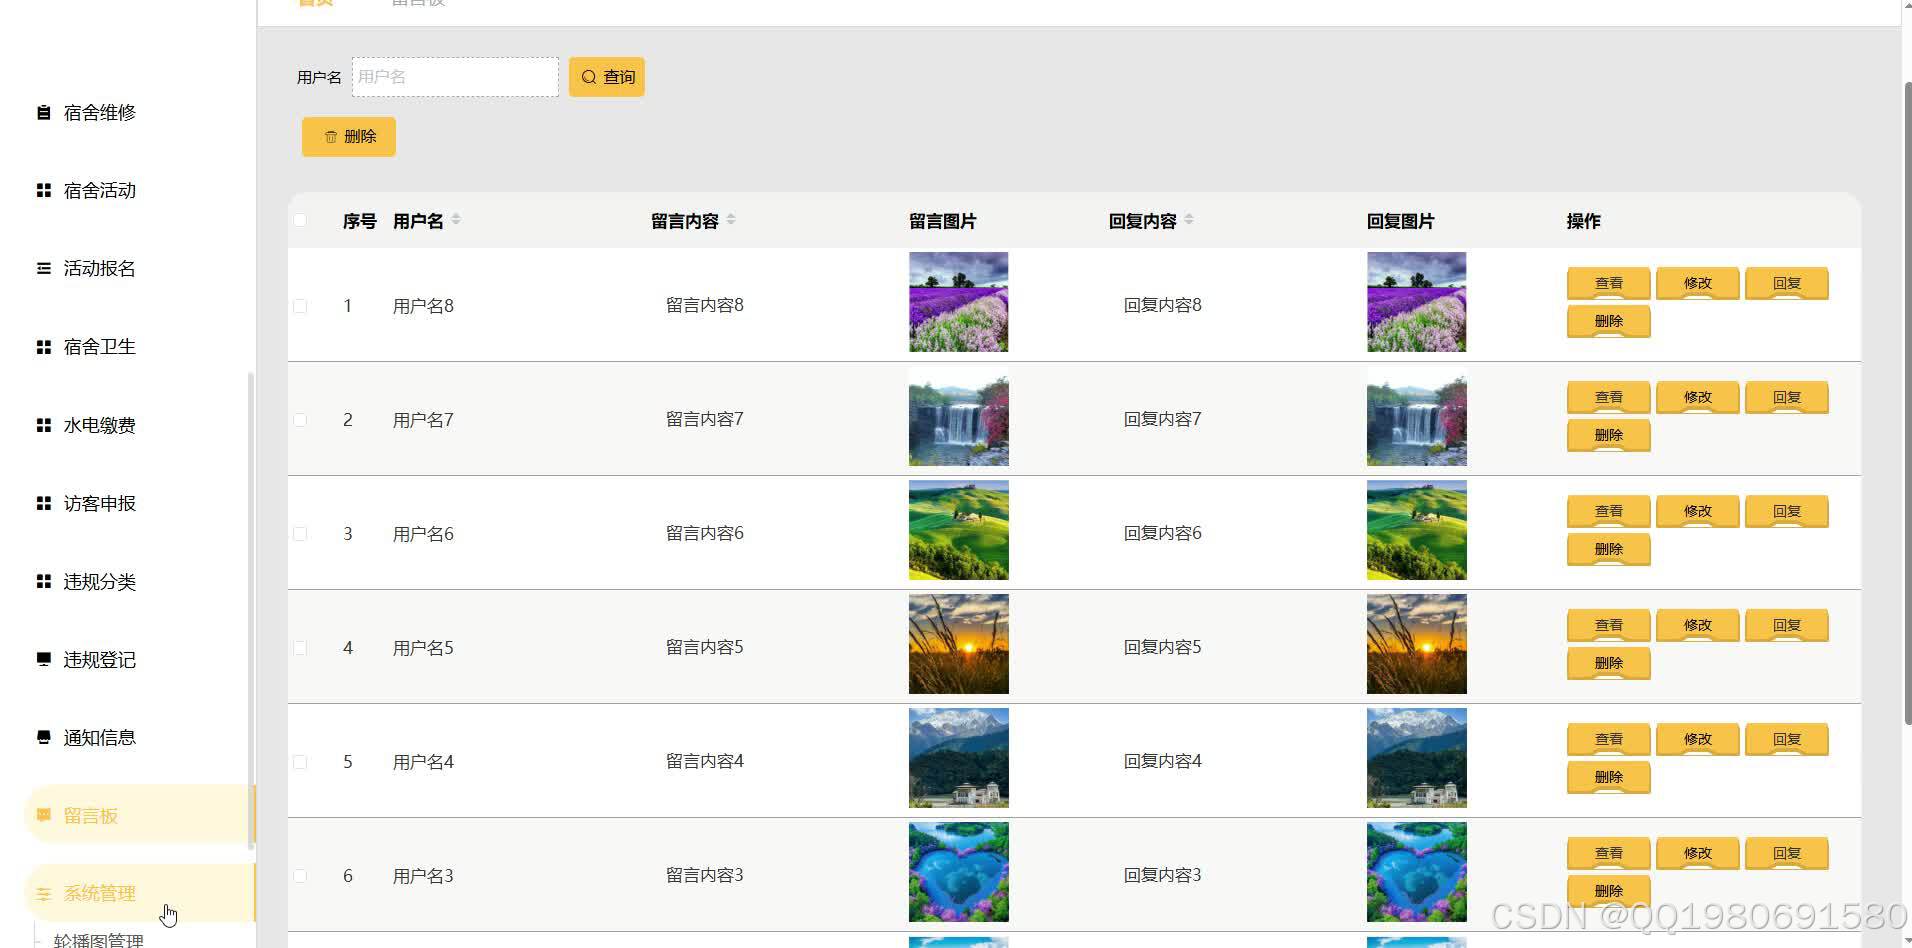Click the 访客申报 grid icon
Screen dimensions: 1912x948
click(43, 503)
